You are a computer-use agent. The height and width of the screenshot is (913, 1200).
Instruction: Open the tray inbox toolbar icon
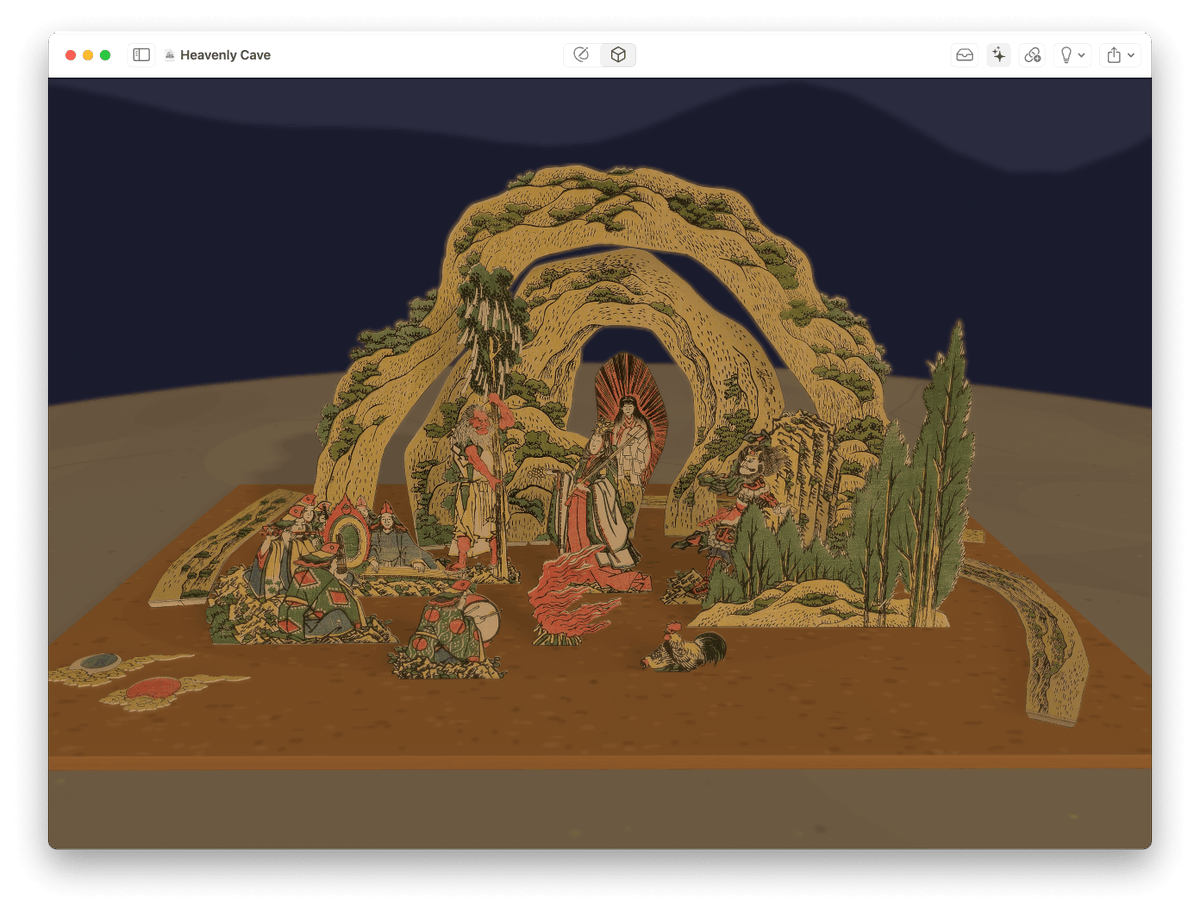click(964, 55)
